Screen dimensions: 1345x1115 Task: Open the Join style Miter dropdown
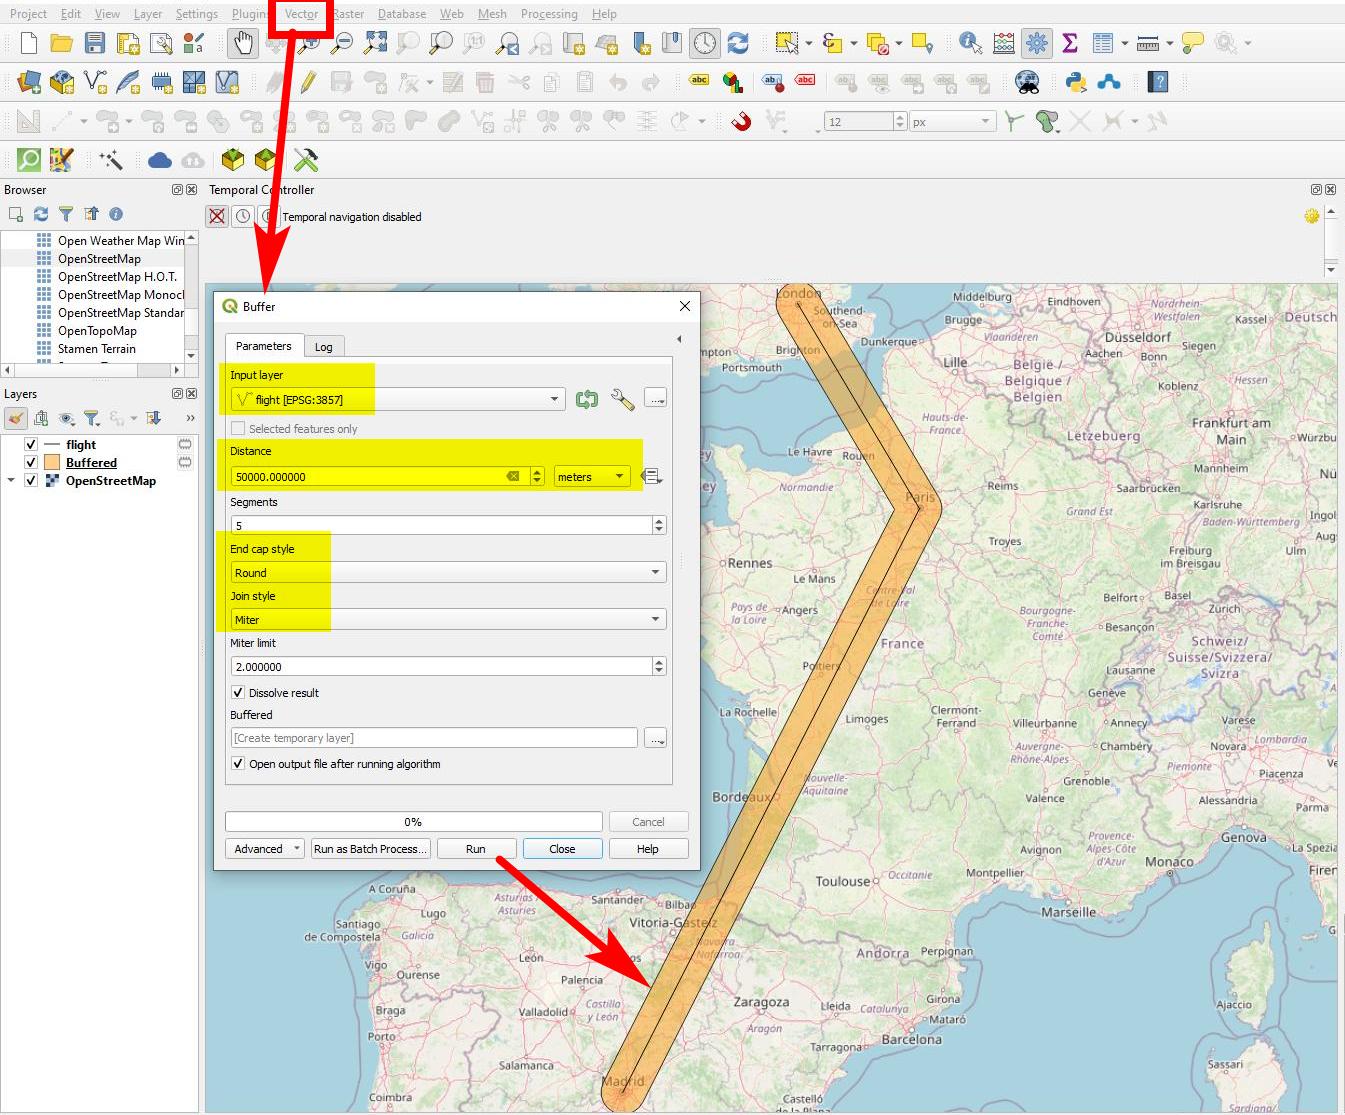448,620
